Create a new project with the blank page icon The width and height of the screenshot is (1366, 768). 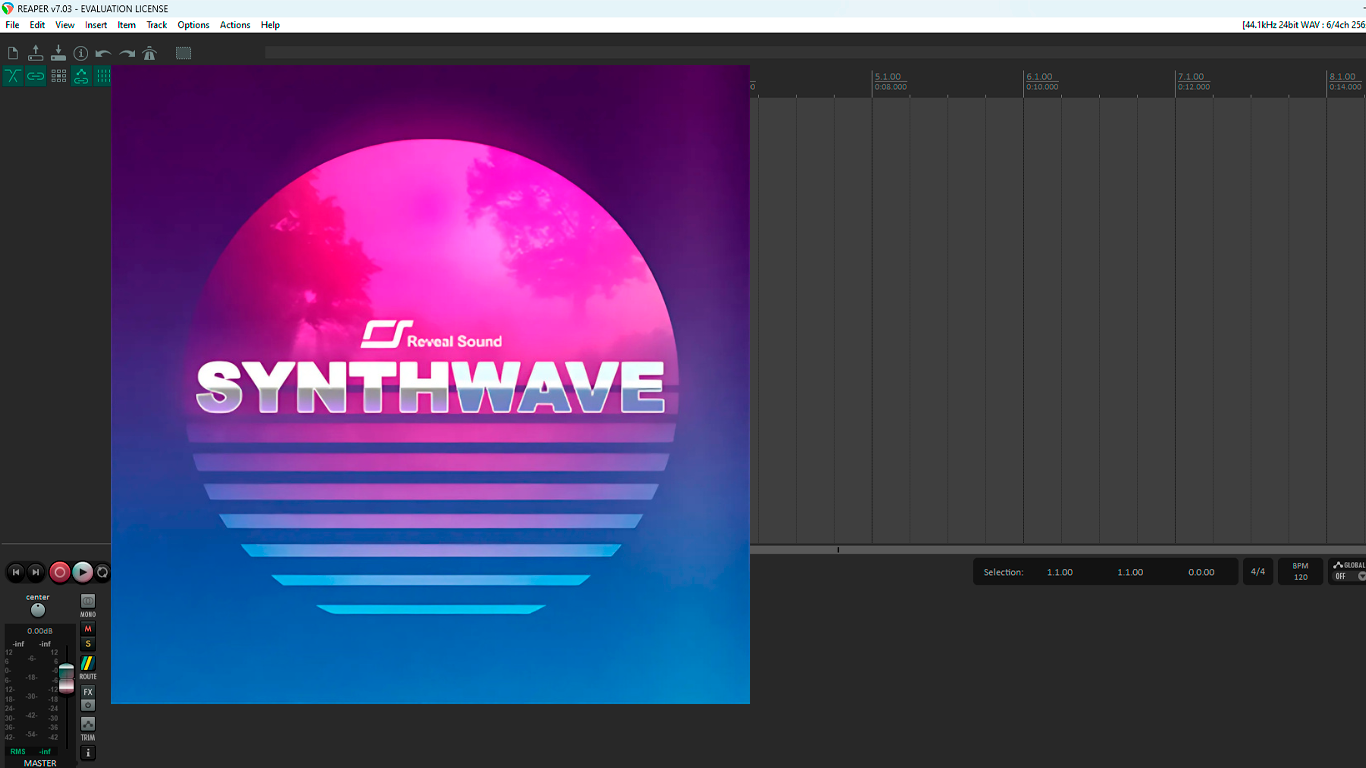(x=13, y=53)
